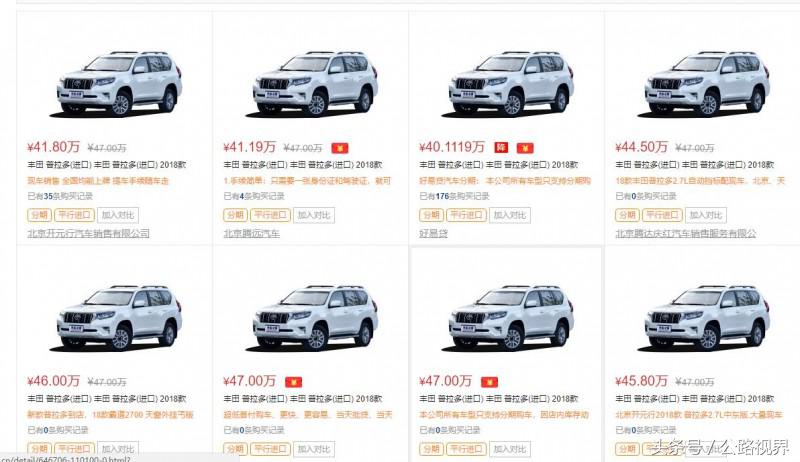This screenshot has width=800, height=462.
Task: Click the 平行进口 tag under the ¥41.19万 listing
Action: [270, 215]
